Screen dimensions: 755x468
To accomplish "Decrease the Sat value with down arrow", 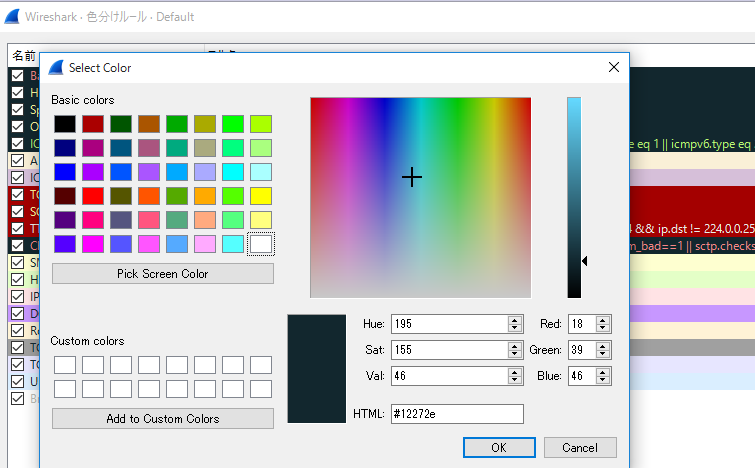I will [515, 354].
